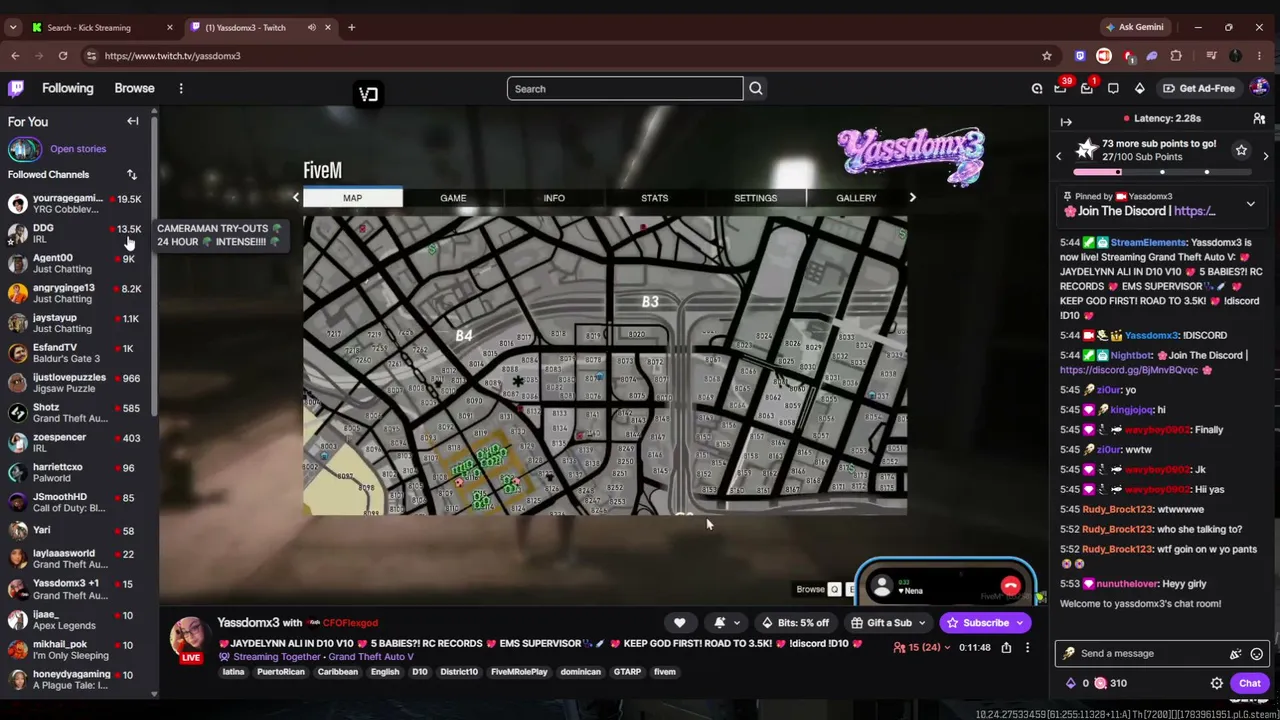Open the CFOFlexgod co-streamer link
This screenshot has width=1280, height=720.
pos(350,623)
